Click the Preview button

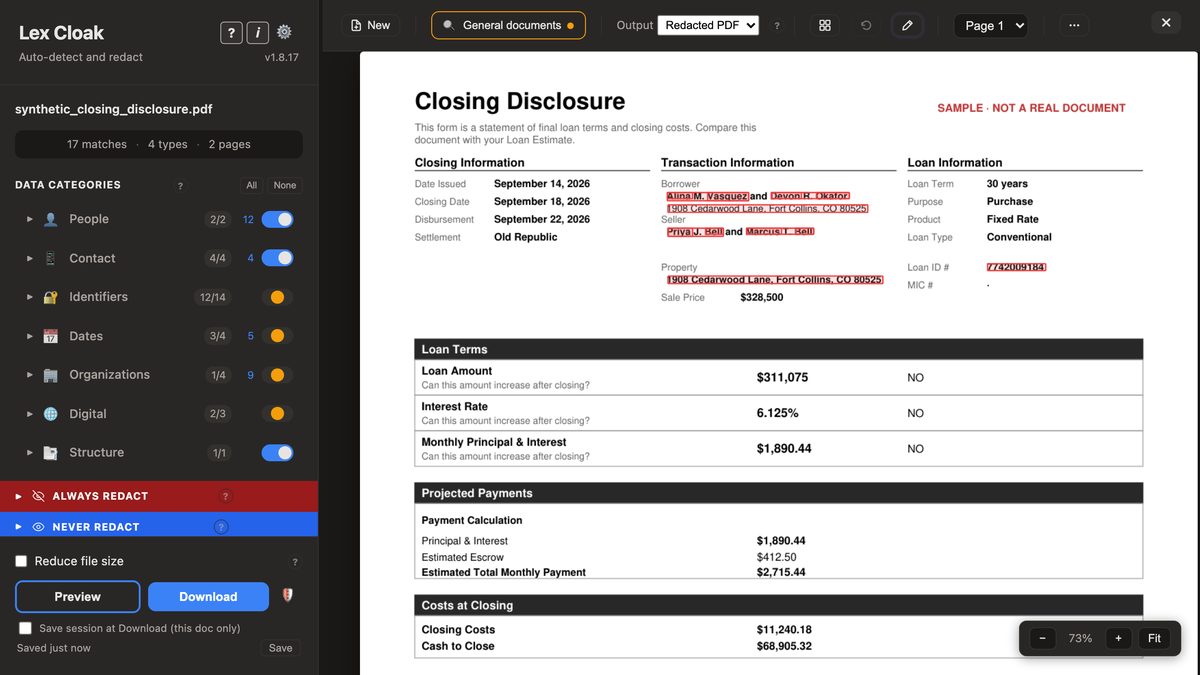78,596
